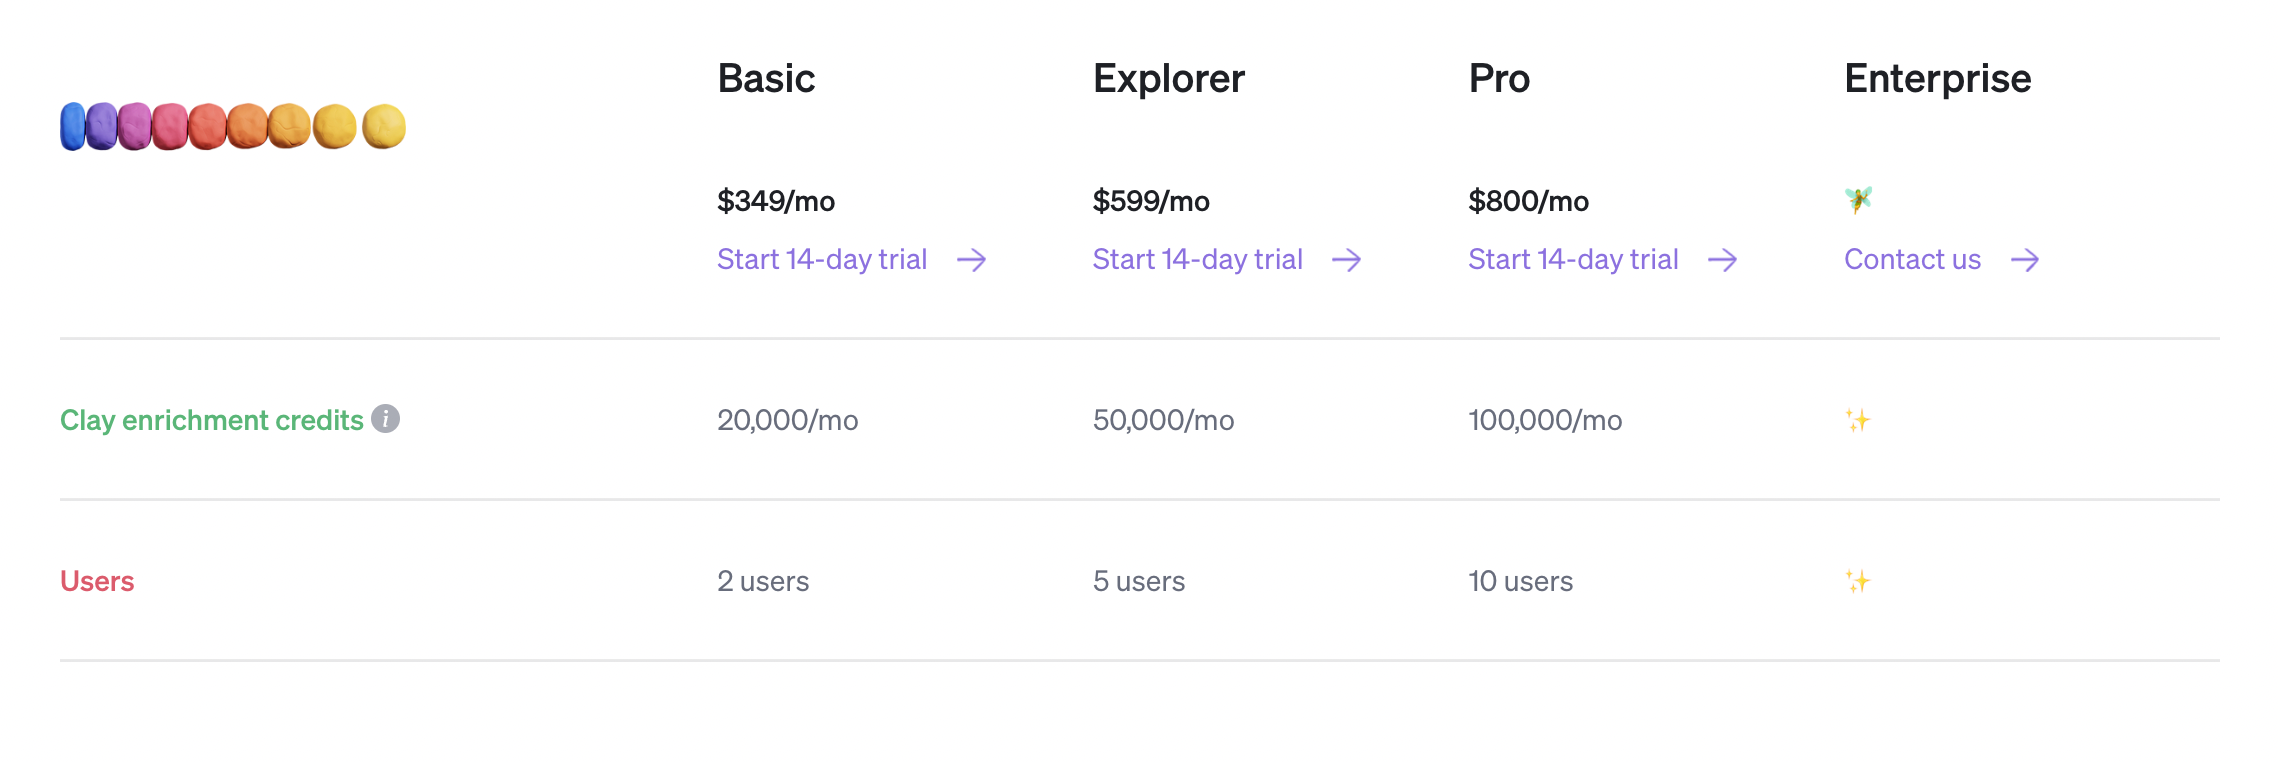Image resolution: width=2278 pixels, height=762 pixels.
Task: Open the Contact us link for Enterprise
Action: pyautogui.click(x=1912, y=260)
